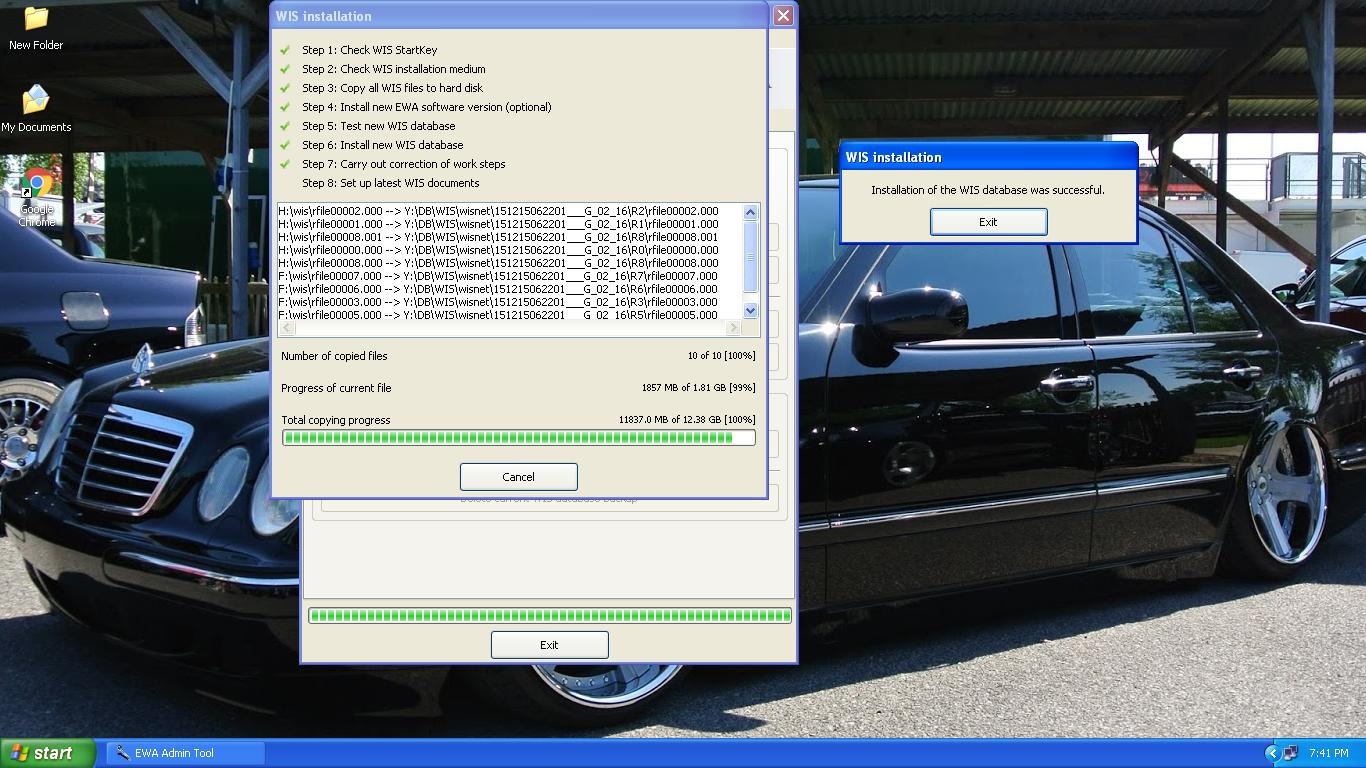Screen dimensions: 1366x768
Task: Click the total copying progress bar
Action: tap(518, 437)
